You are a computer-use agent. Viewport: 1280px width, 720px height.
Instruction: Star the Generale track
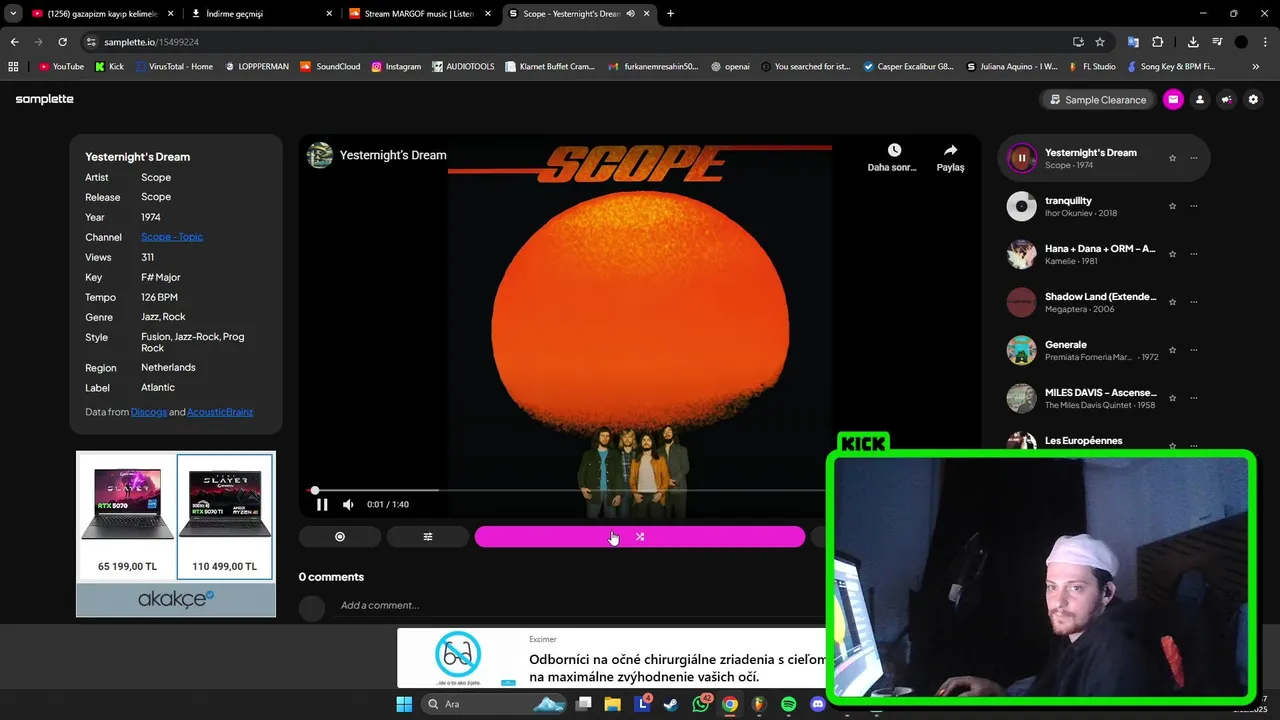[1173, 350]
